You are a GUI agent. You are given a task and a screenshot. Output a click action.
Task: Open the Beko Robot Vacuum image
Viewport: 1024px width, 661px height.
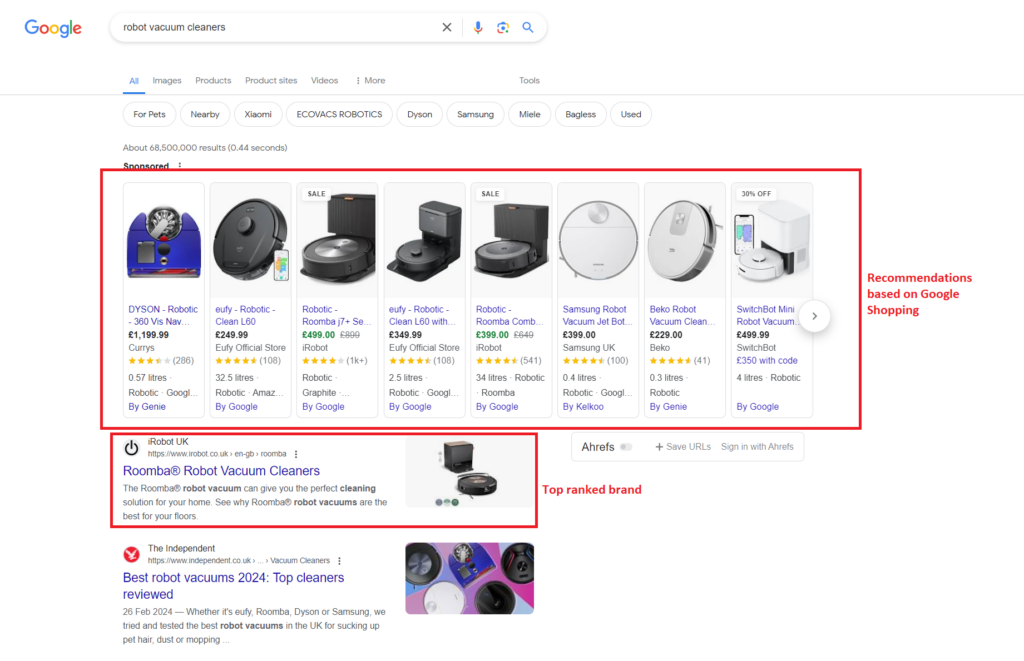pyautogui.click(x=685, y=240)
